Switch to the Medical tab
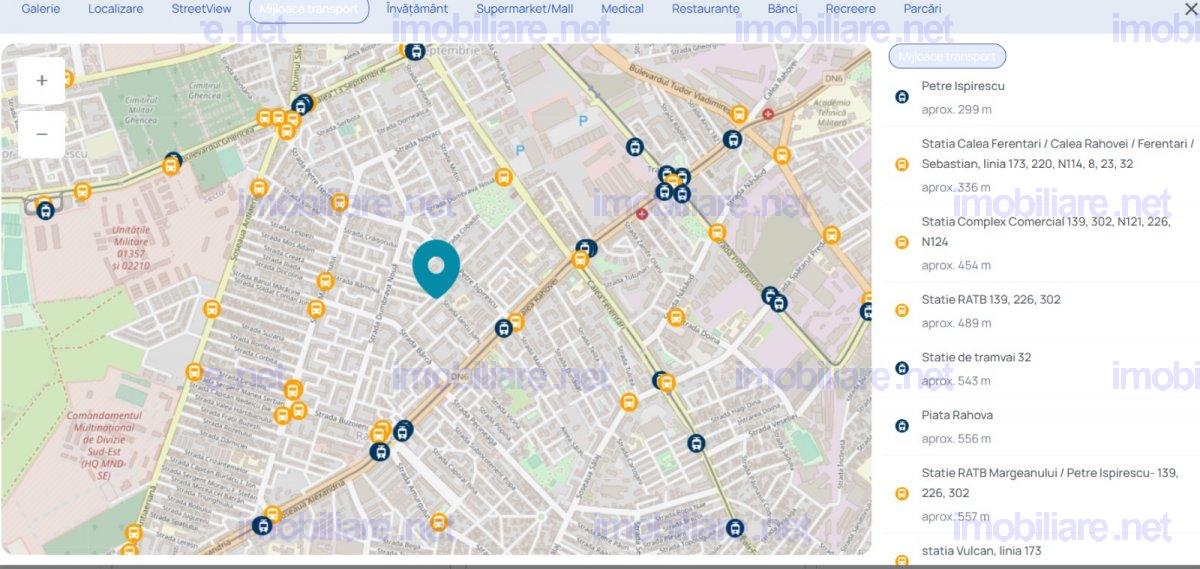 point(622,9)
